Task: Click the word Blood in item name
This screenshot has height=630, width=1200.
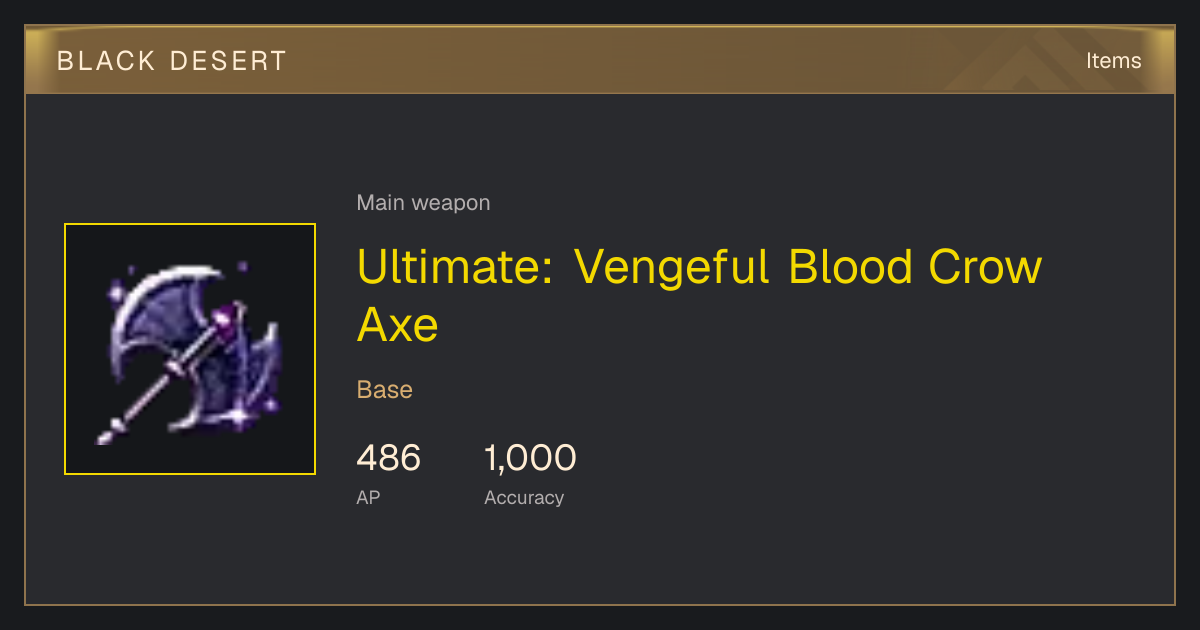Action: pos(850,268)
